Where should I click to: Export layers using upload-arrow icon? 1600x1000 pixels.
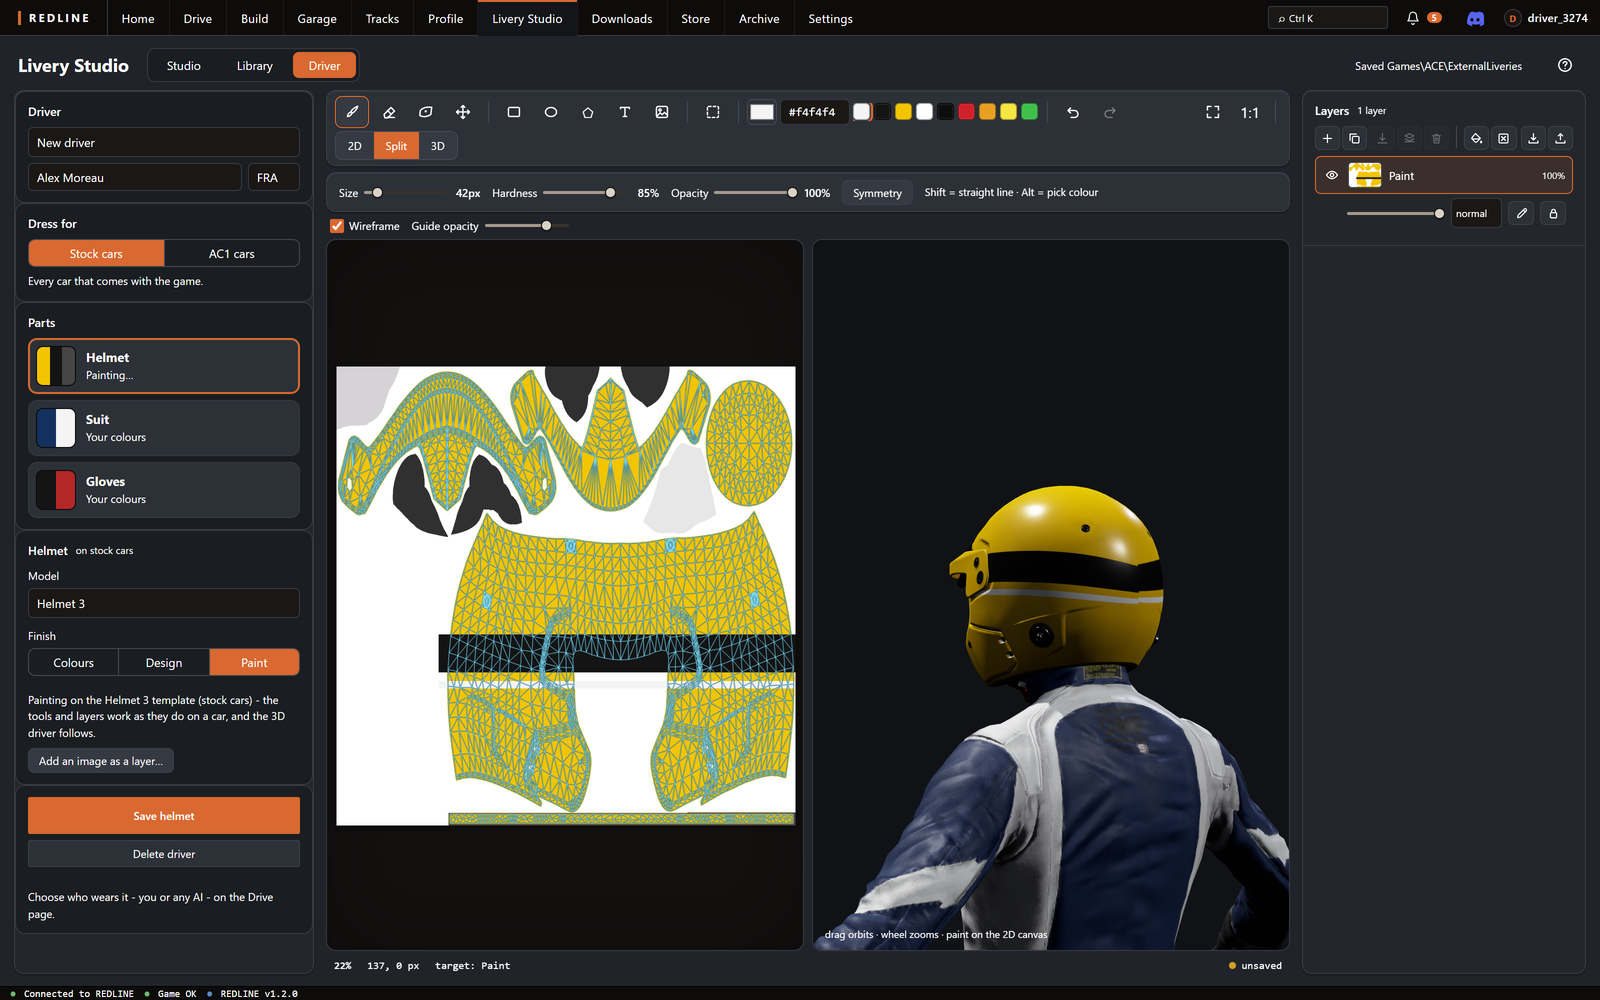[x=1560, y=138]
